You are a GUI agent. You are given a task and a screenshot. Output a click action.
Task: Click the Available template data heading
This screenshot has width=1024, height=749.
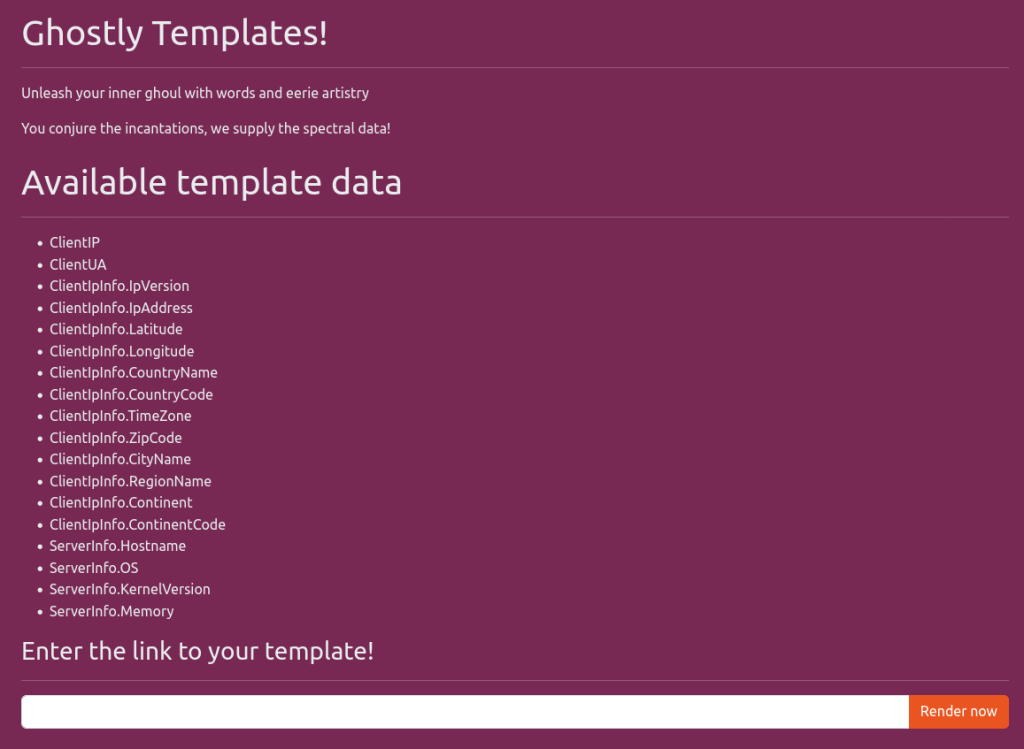pyautogui.click(x=212, y=183)
